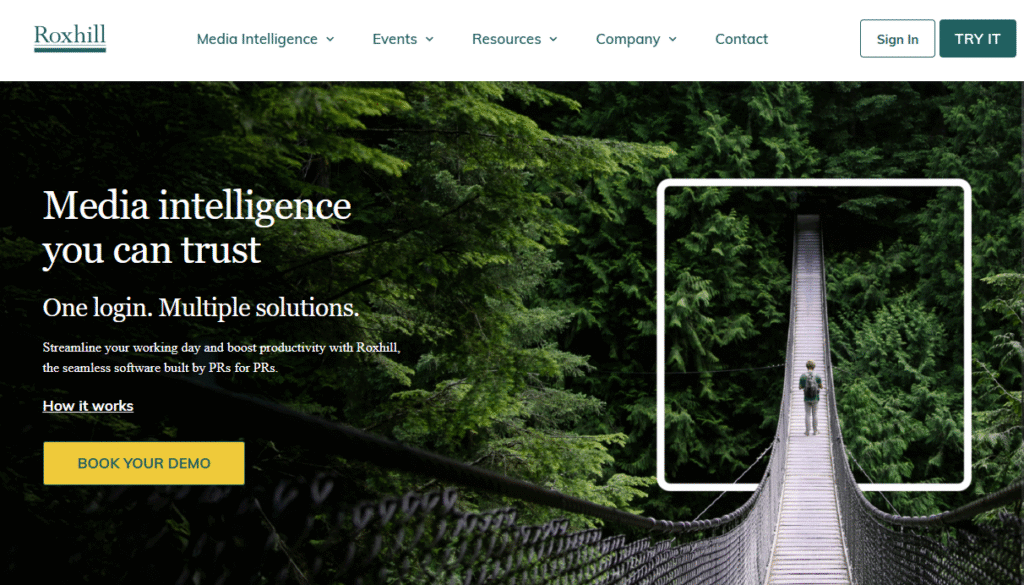
Task: Click the Streamline your working day paragraph
Action: (x=221, y=357)
